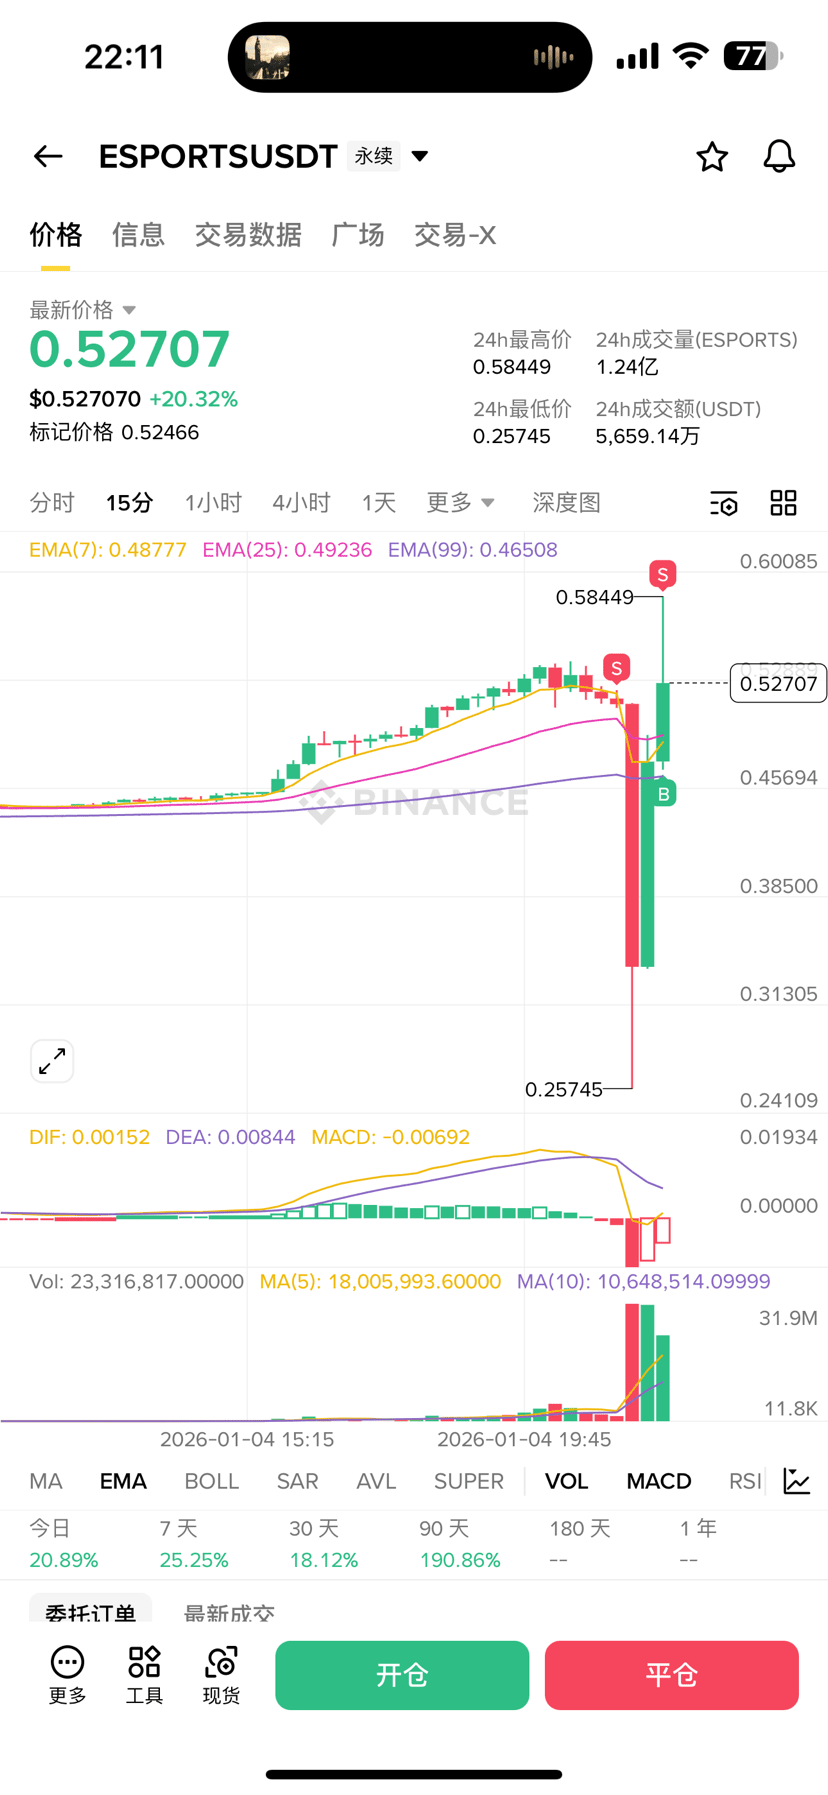Tap the top S sell marker
Screen dimensions: 828x1795
[x=662, y=575]
